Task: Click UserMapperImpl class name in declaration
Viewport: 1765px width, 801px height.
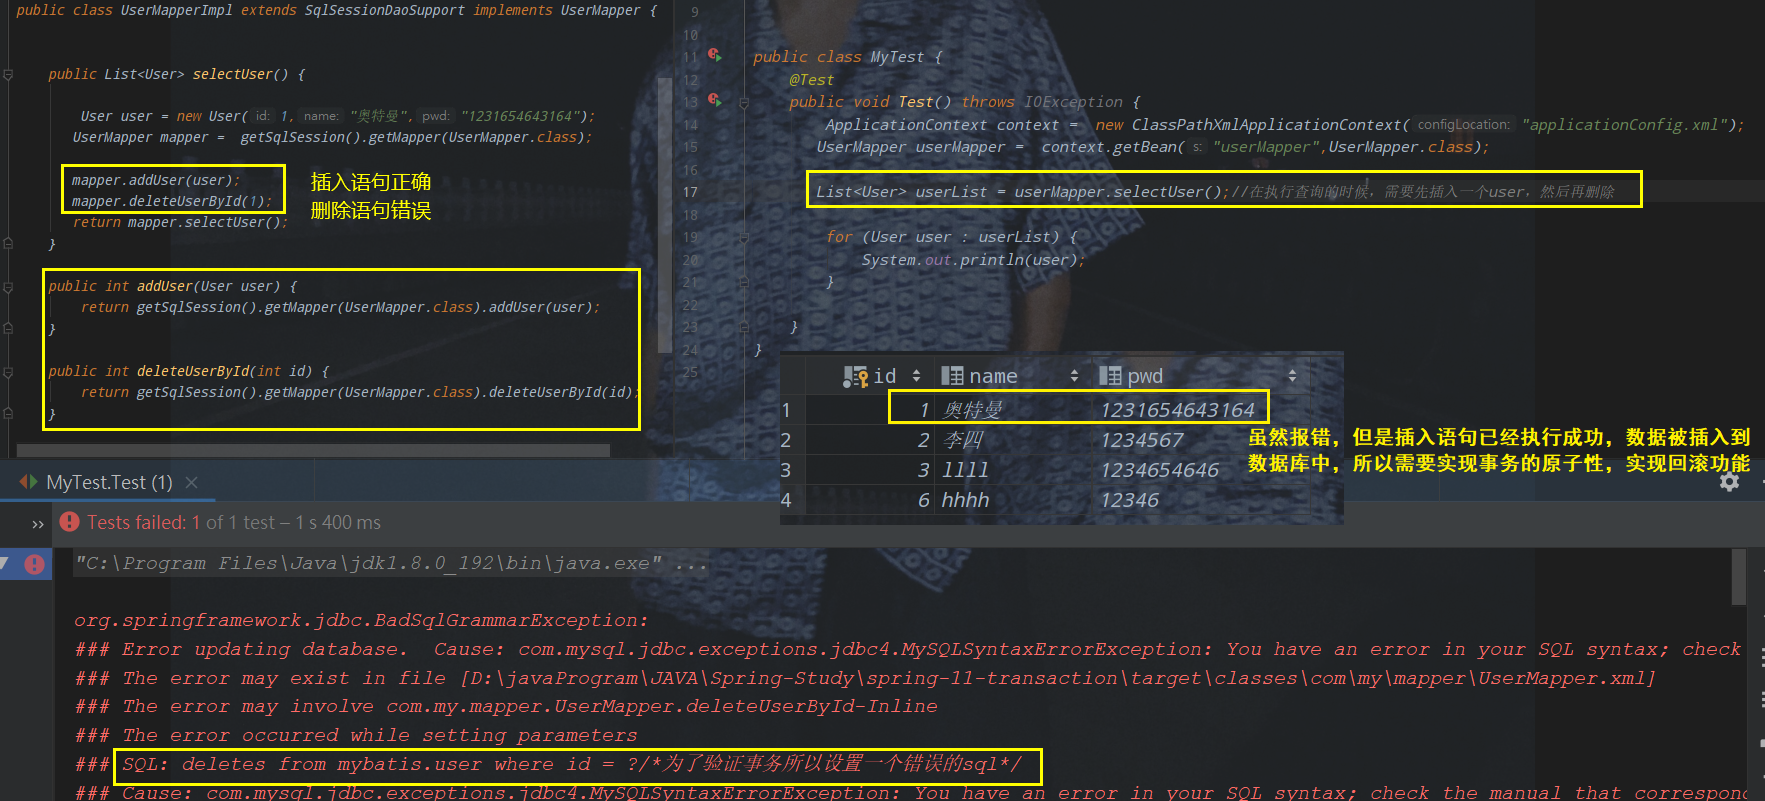Action: [x=176, y=10]
